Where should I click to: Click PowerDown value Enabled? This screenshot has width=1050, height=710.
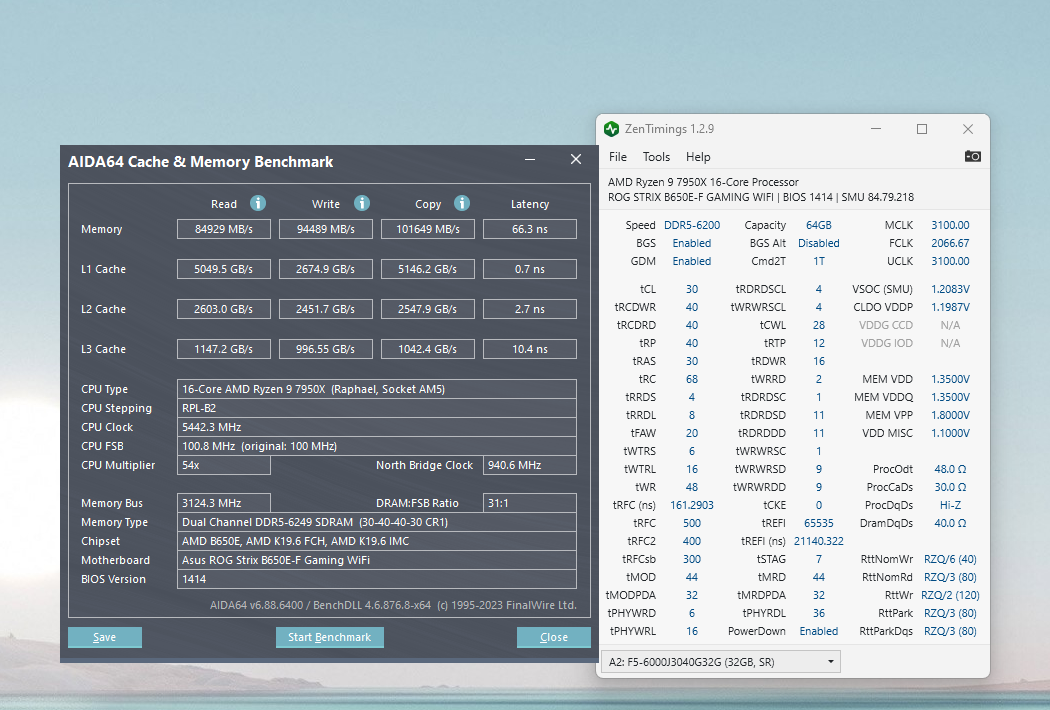818,631
